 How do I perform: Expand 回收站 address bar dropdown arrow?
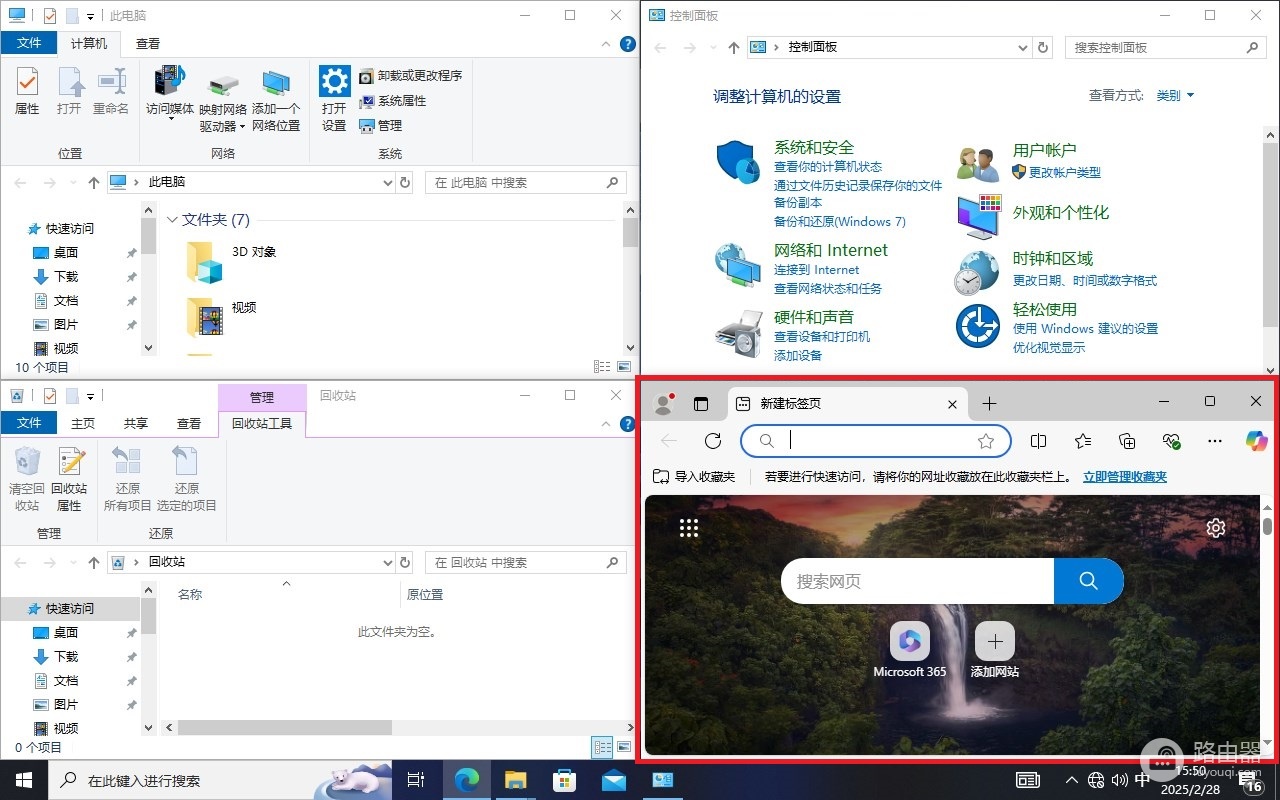388,563
